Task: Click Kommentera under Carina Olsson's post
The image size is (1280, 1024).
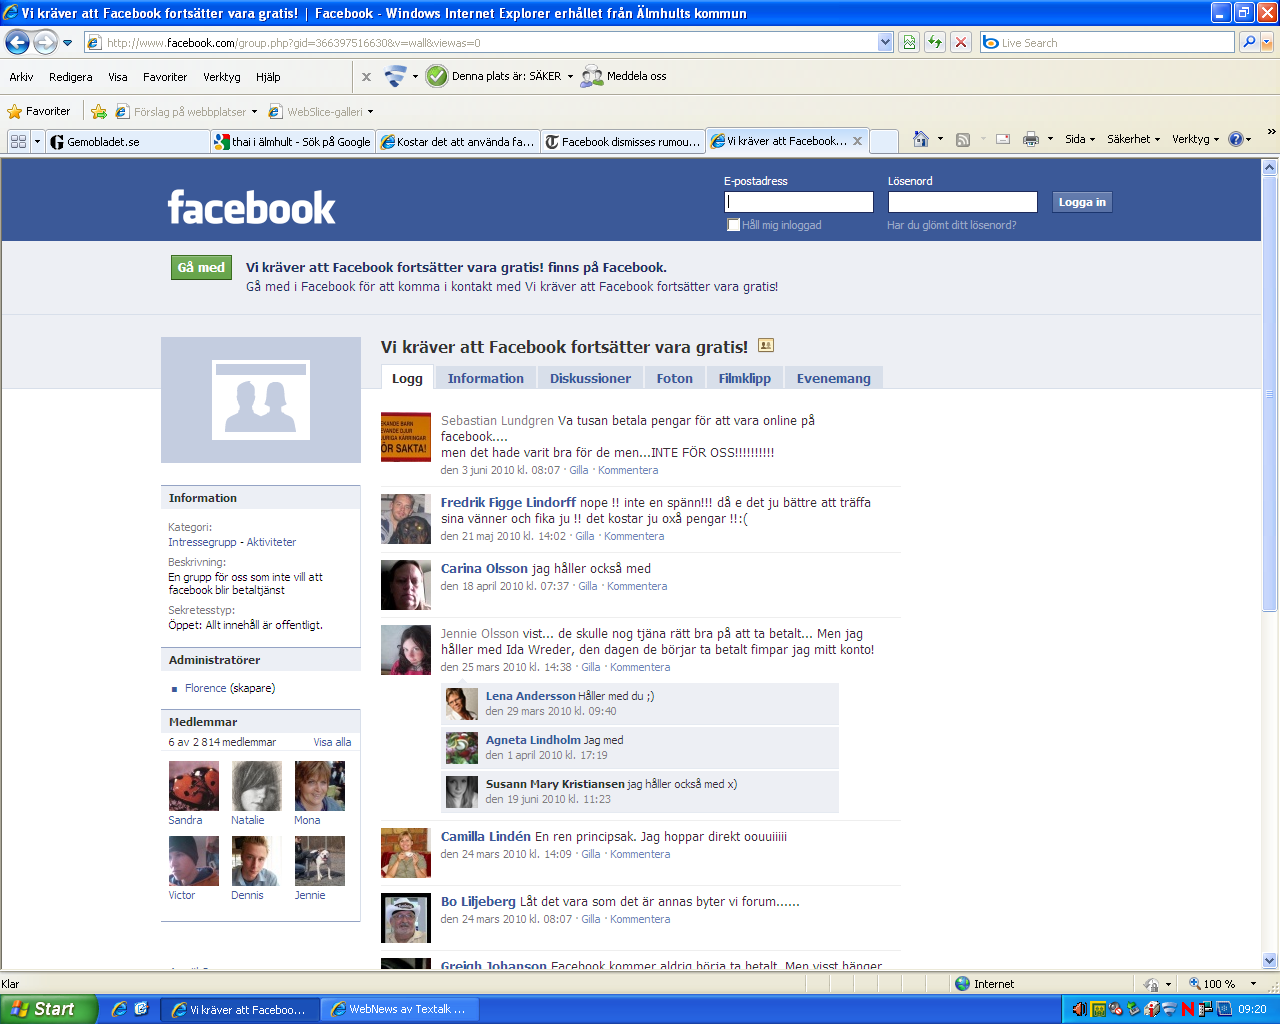Action: (637, 586)
